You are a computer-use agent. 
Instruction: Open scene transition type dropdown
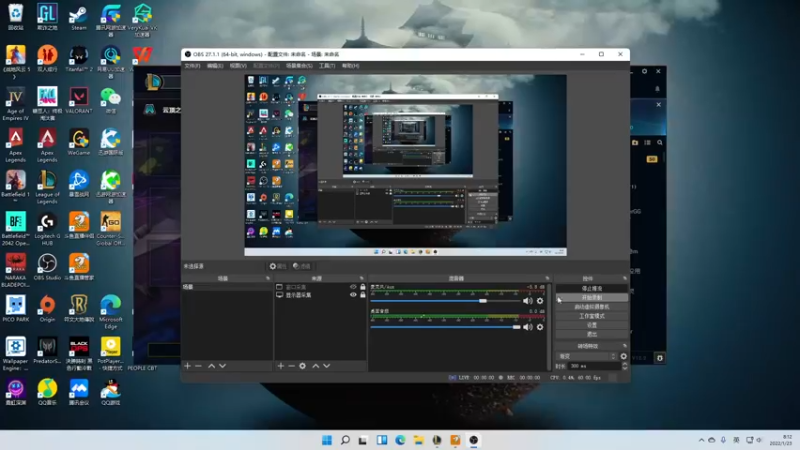coord(587,356)
